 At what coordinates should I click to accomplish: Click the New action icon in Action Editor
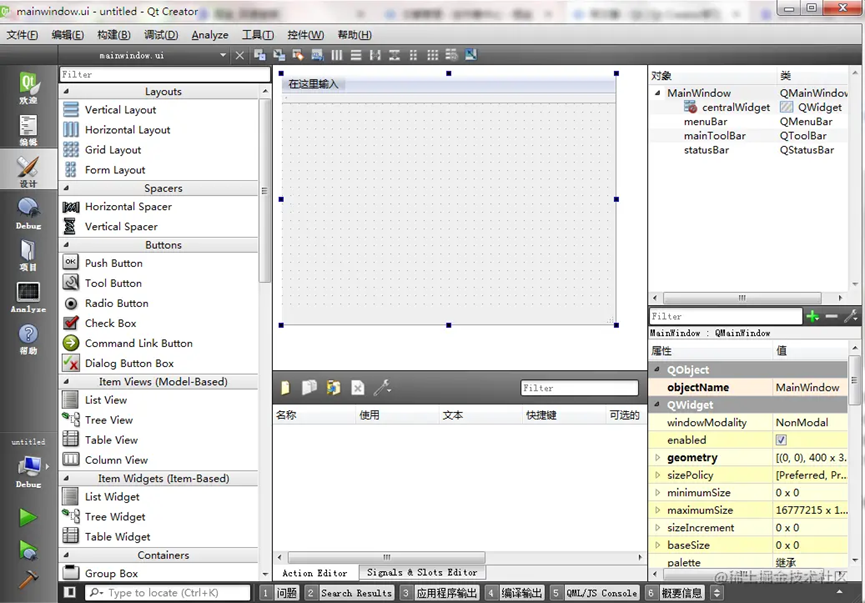285,388
